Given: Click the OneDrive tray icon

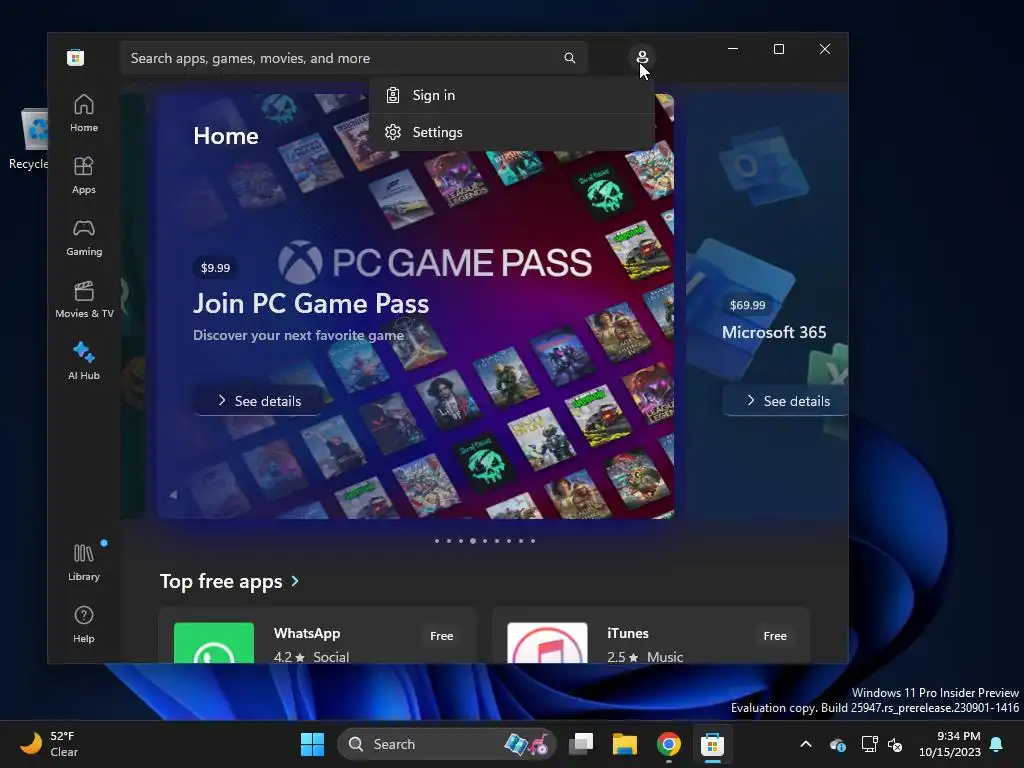Looking at the screenshot, I should [x=838, y=744].
